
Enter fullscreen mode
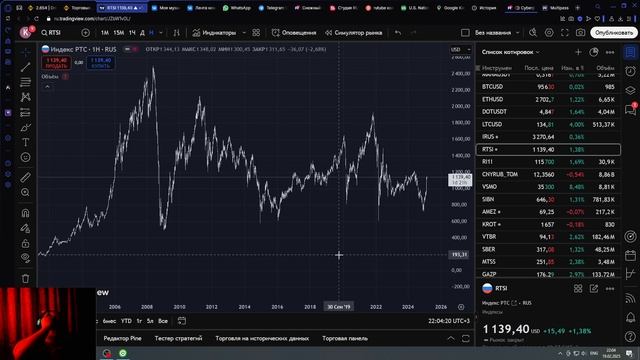click(564, 33)
